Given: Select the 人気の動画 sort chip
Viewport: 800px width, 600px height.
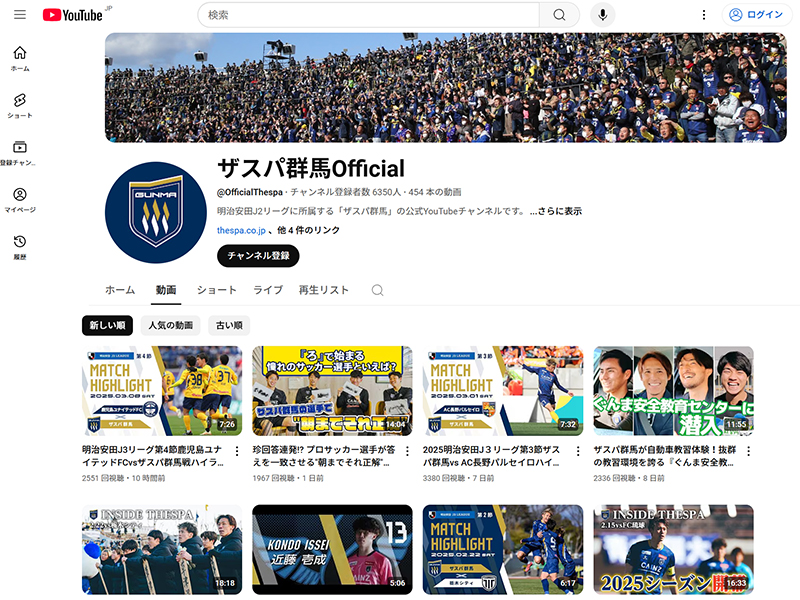Looking at the screenshot, I should tap(170, 325).
